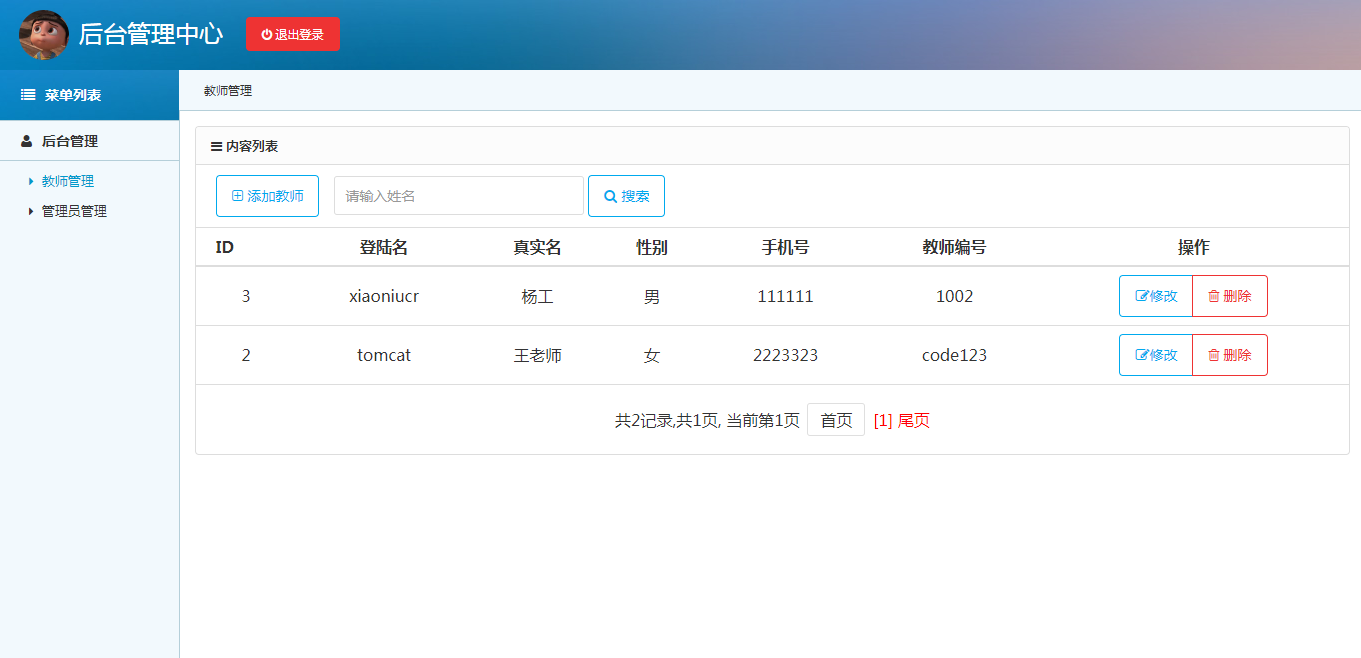Click the gender cell 女
Image resolution: width=1361 pixels, height=658 pixels.
click(652, 355)
